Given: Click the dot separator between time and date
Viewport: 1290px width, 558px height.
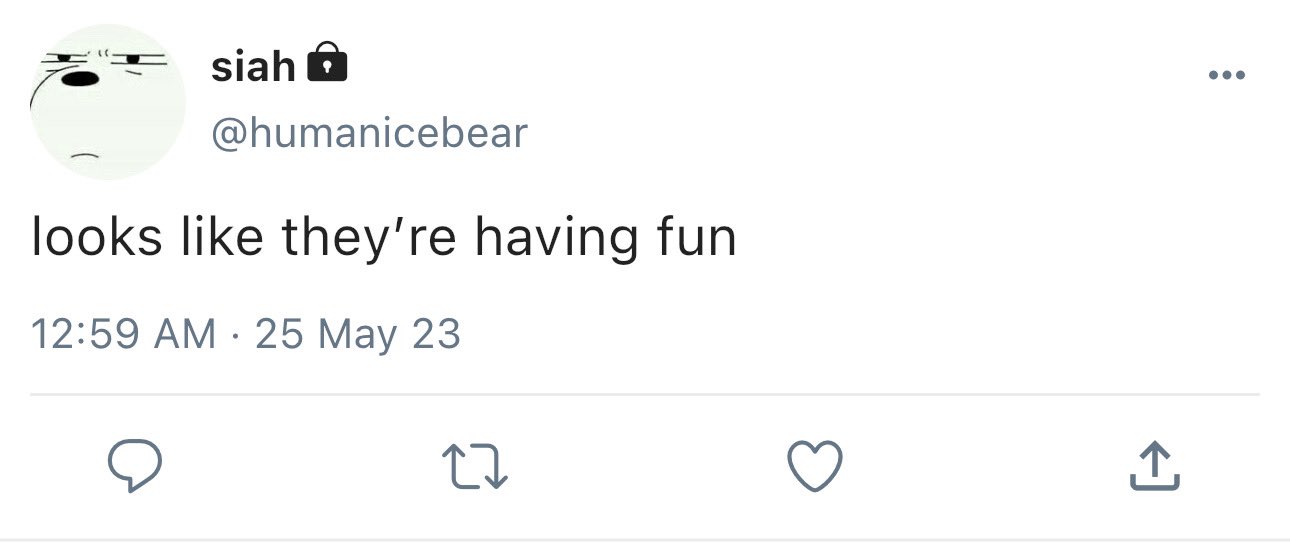Looking at the screenshot, I should (235, 334).
